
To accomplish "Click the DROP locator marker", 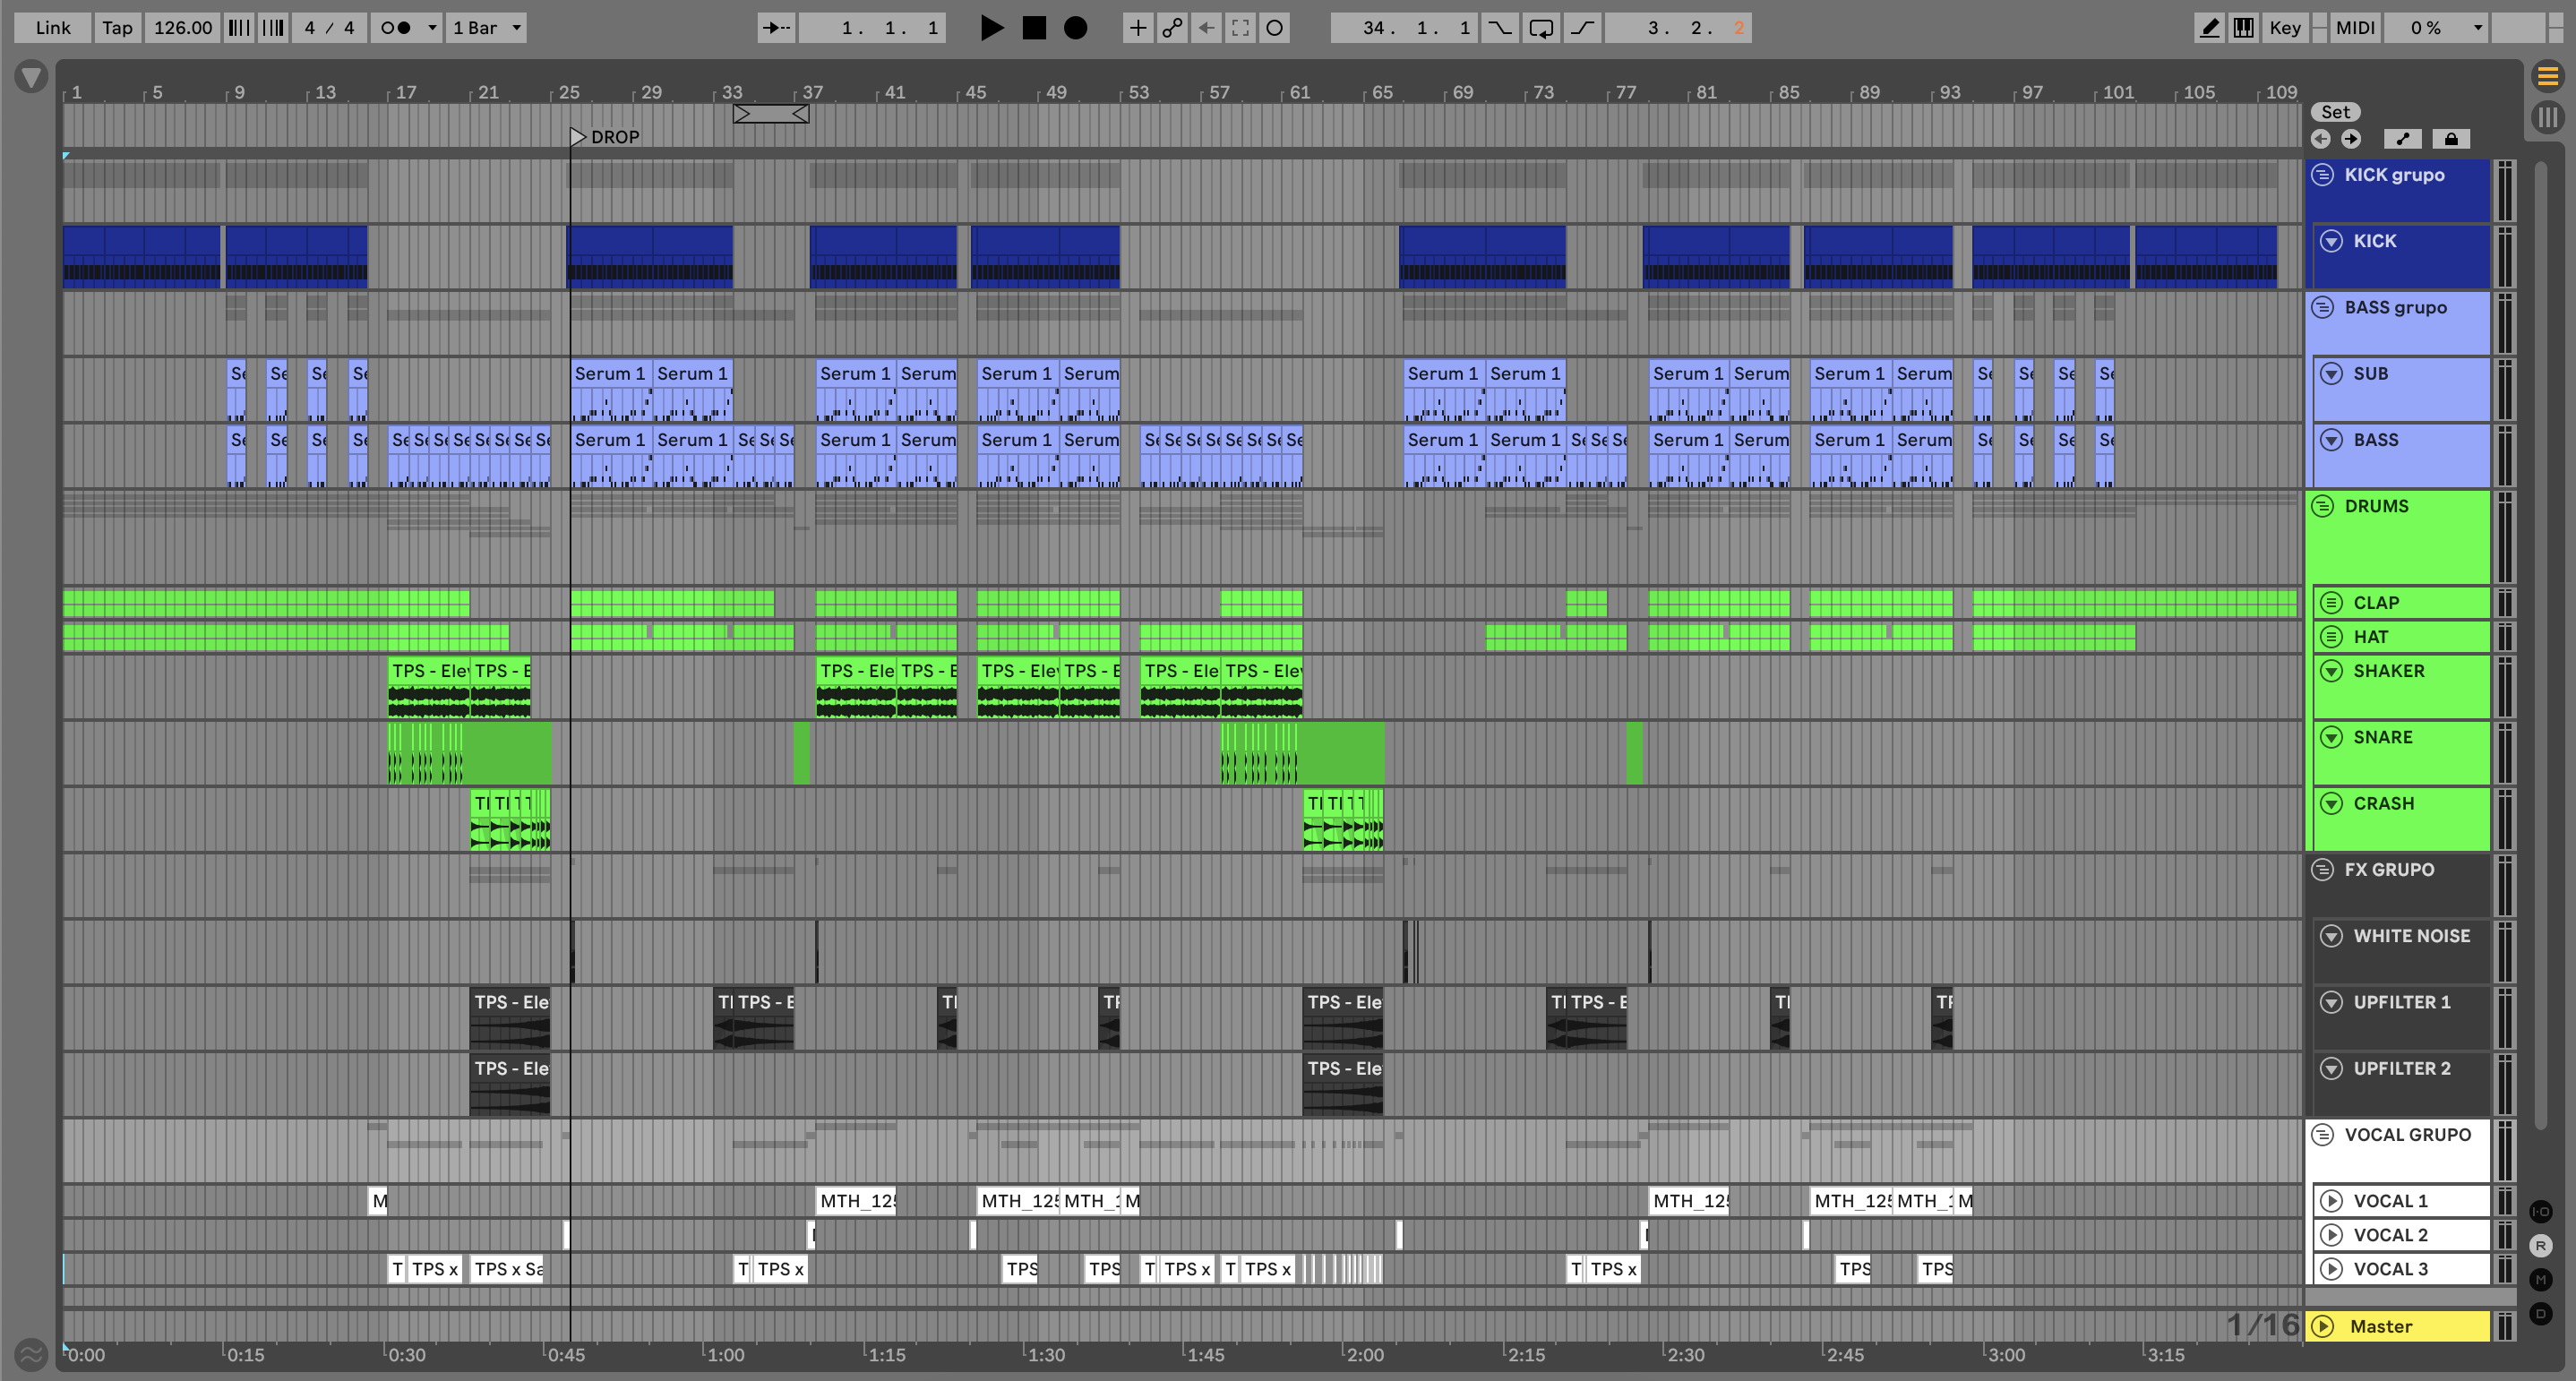I will (578, 137).
